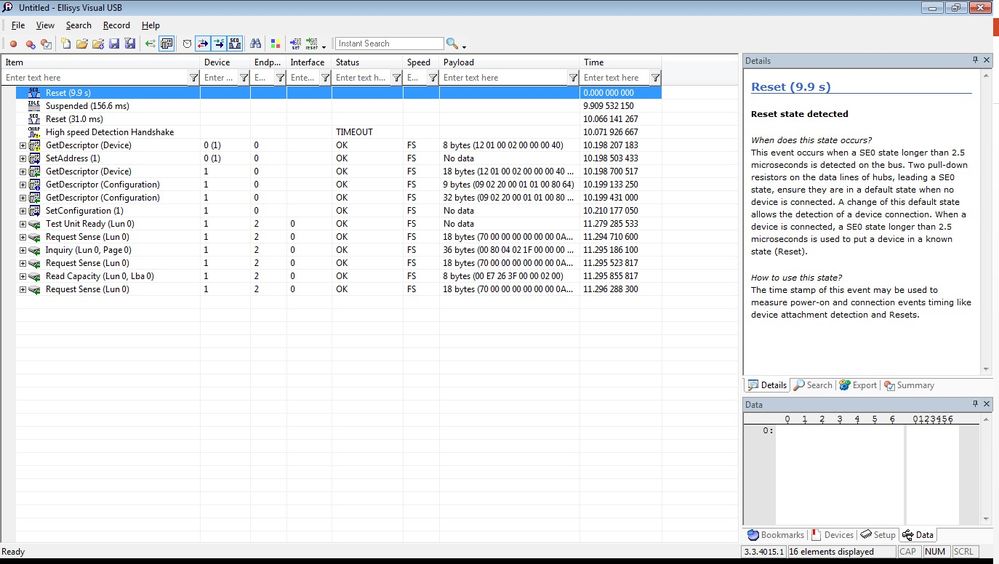
Task: Click Details panel scrollbar down arrow
Action: [986, 370]
